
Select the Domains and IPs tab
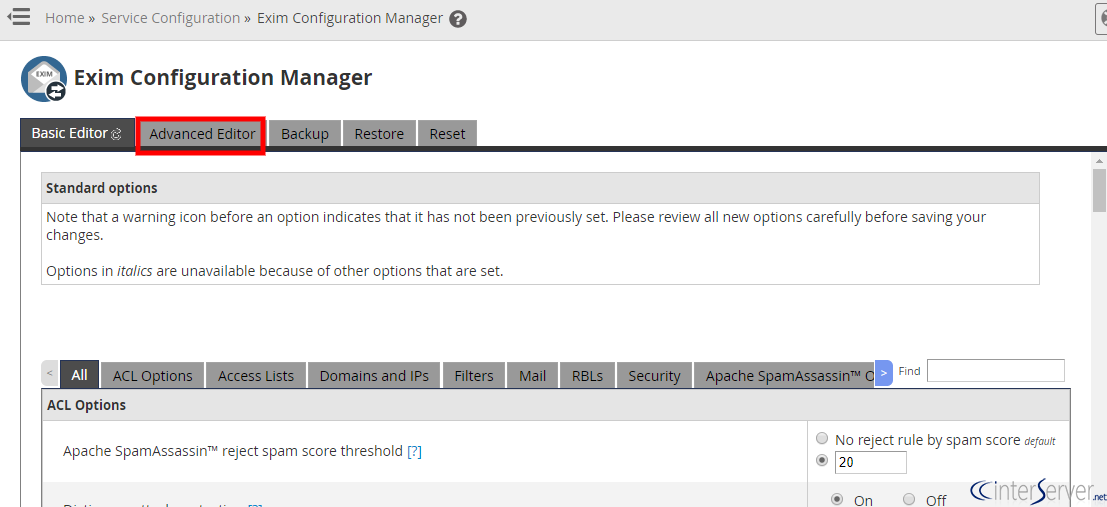point(374,376)
